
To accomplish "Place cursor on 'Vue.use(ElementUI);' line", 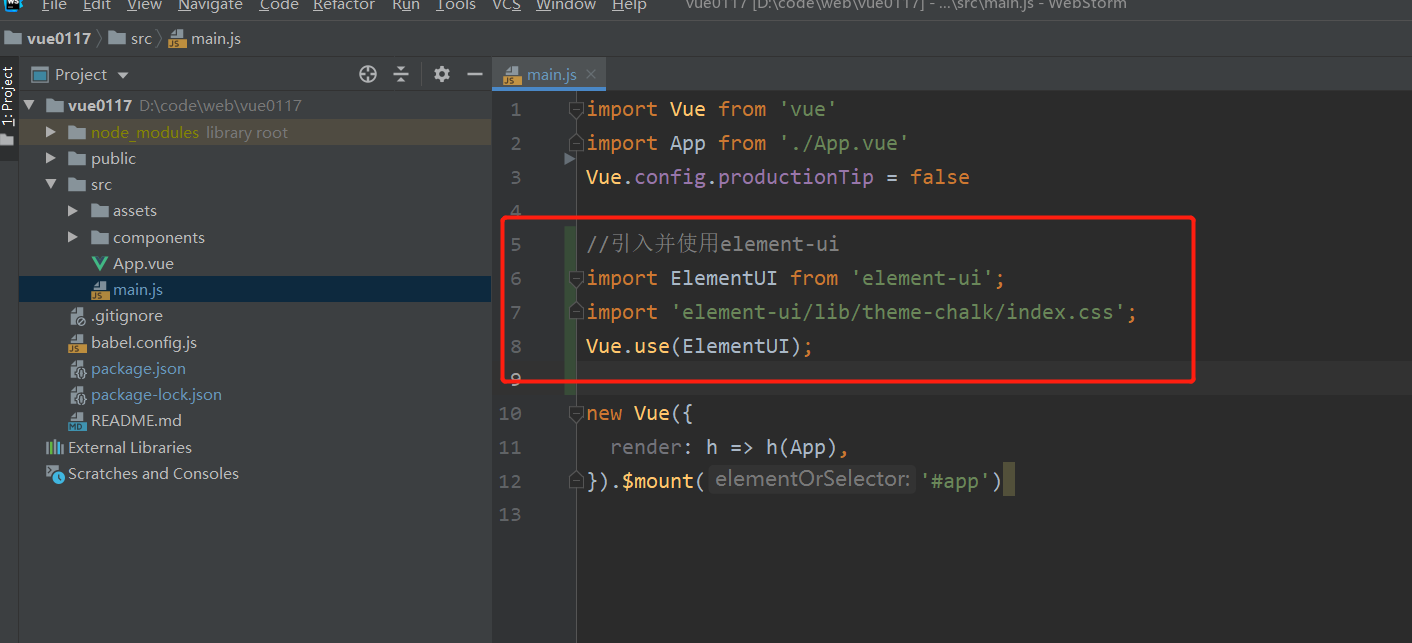I will pos(700,346).
